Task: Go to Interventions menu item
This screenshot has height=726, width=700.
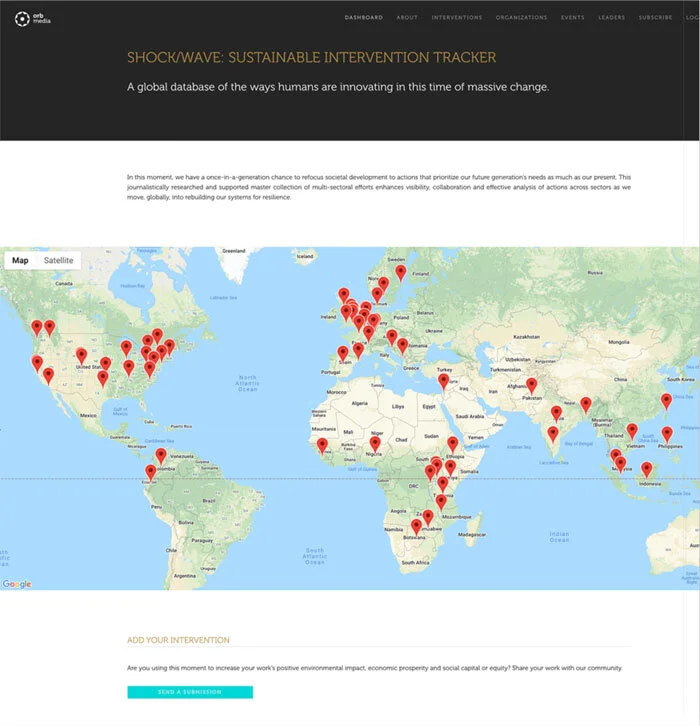Action: pyautogui.click(x=456, y=18)
